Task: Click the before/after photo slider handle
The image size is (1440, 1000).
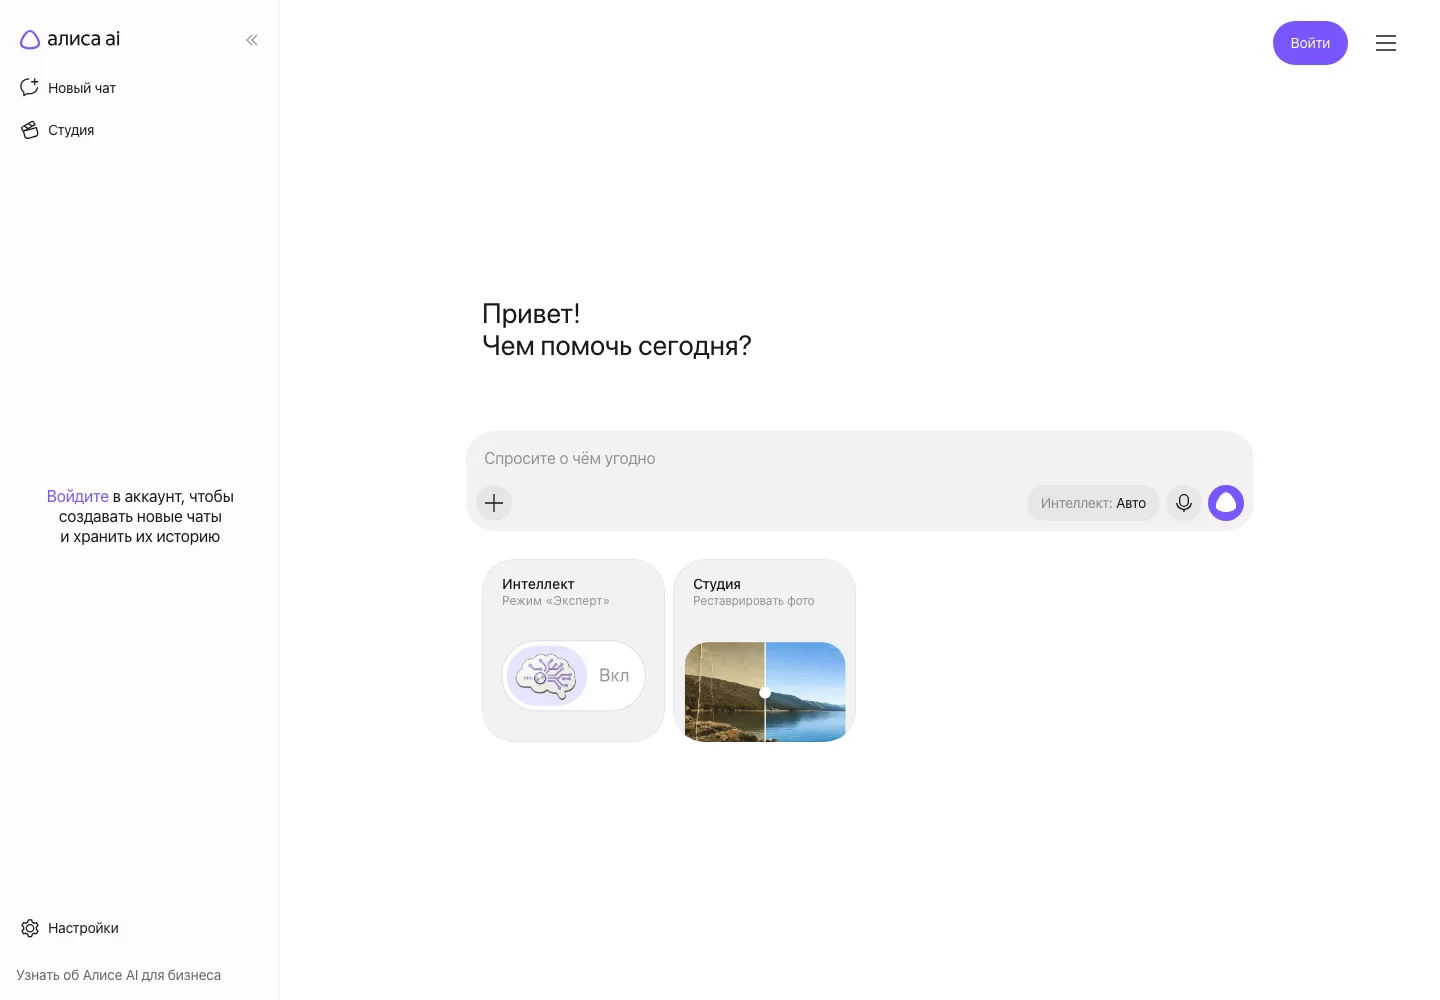Action: point(765,692)
